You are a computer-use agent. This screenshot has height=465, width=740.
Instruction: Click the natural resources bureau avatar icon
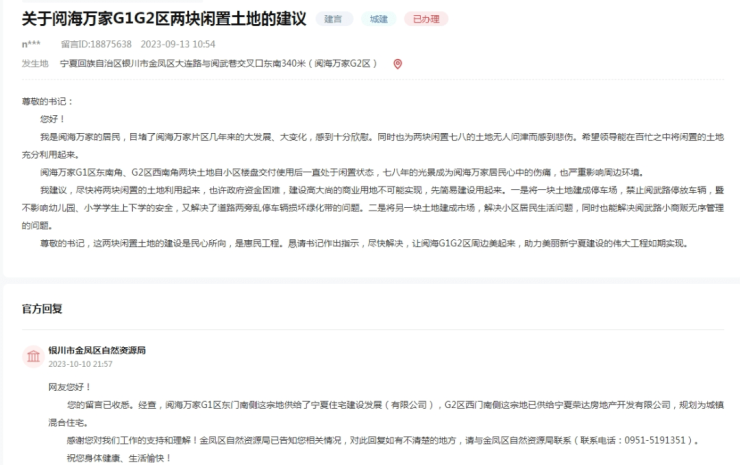pos(33,357)
